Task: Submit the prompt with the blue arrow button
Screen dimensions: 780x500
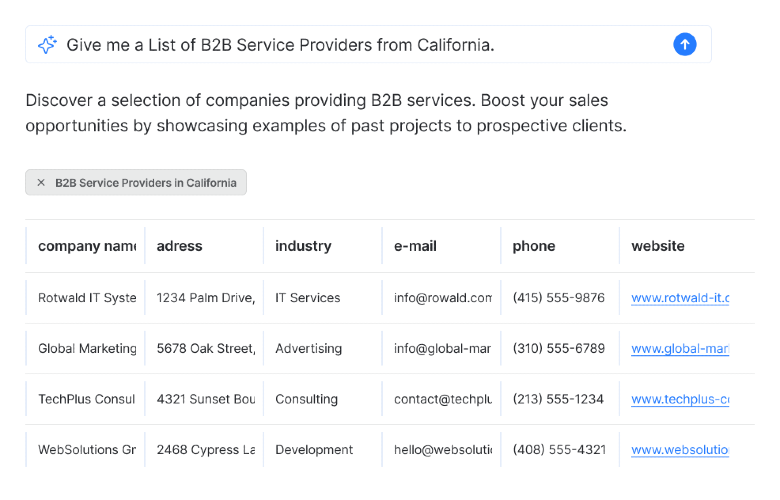Action: 684,44
